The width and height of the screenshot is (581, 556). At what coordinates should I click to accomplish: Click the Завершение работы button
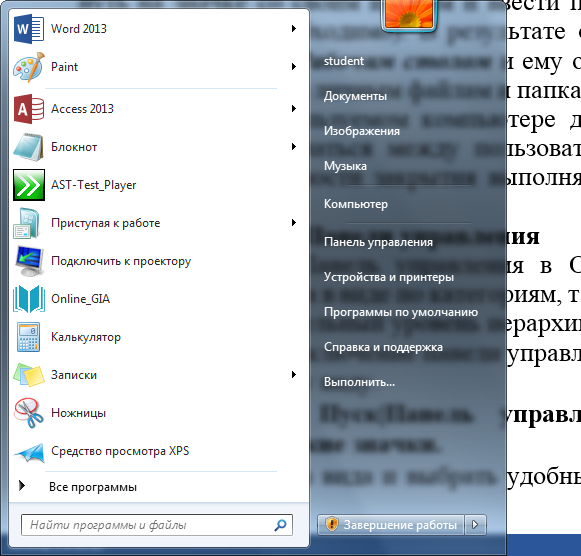pyautogui.click(x=391, y=525)
